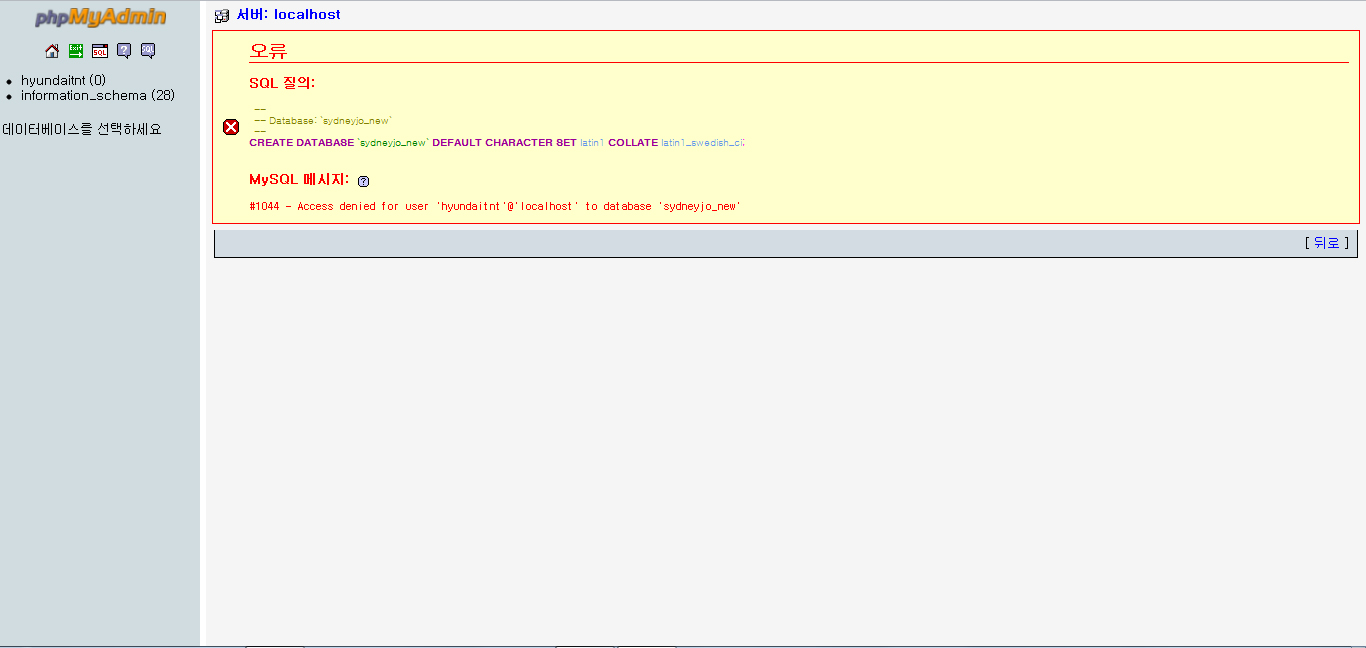Click the green Exit logout icon

76,51
